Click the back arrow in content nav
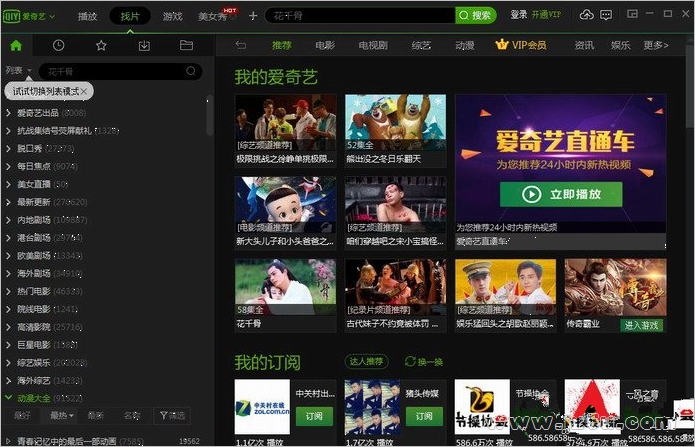Screen dimensions: 695x447 pyautogui.click(x=240, y=45)
